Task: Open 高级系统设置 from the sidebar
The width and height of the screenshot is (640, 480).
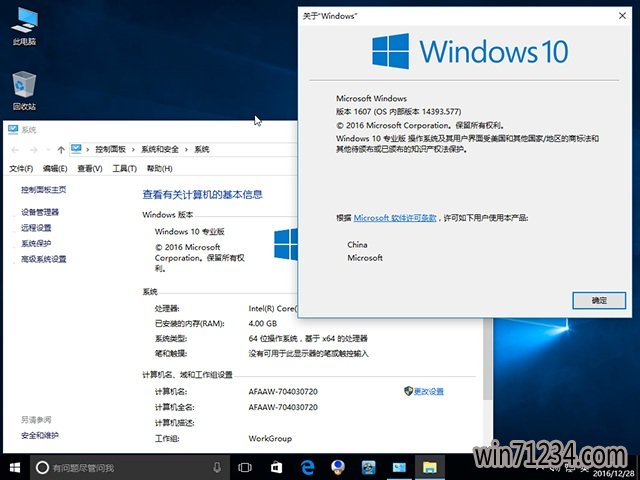Action: tap(44, 259)
